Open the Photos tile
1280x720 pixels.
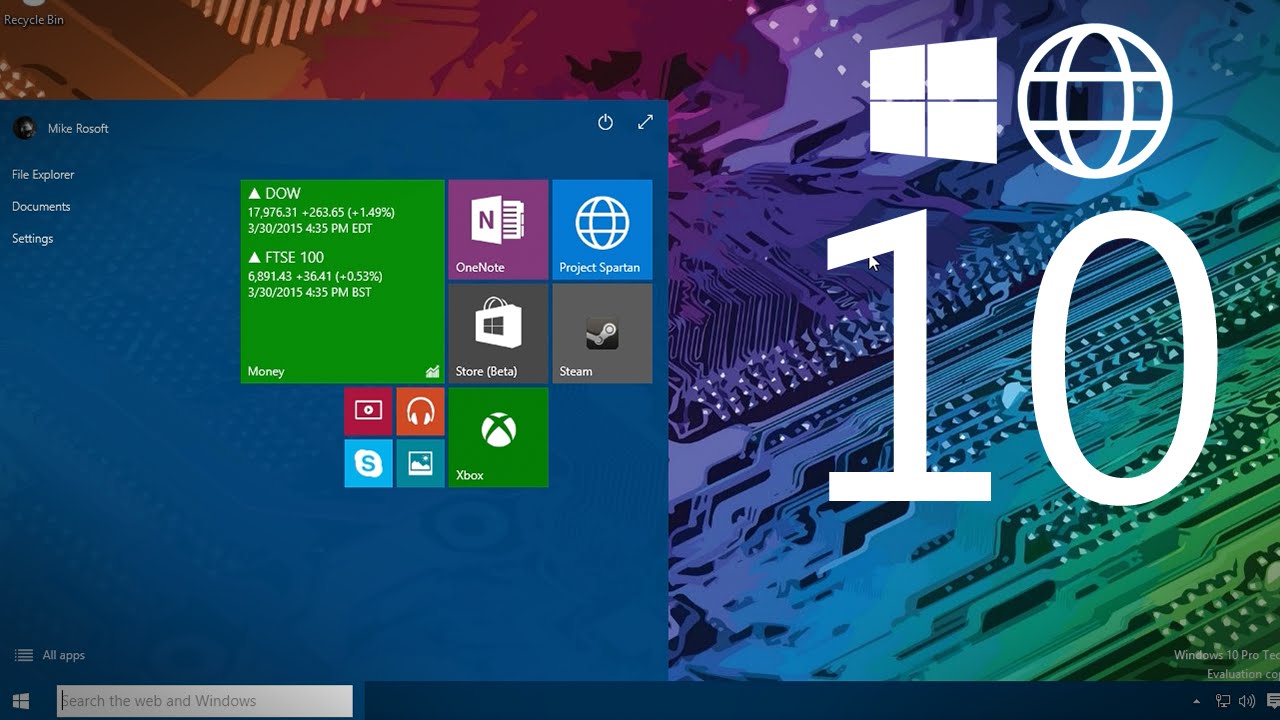(x=420, y=463)
